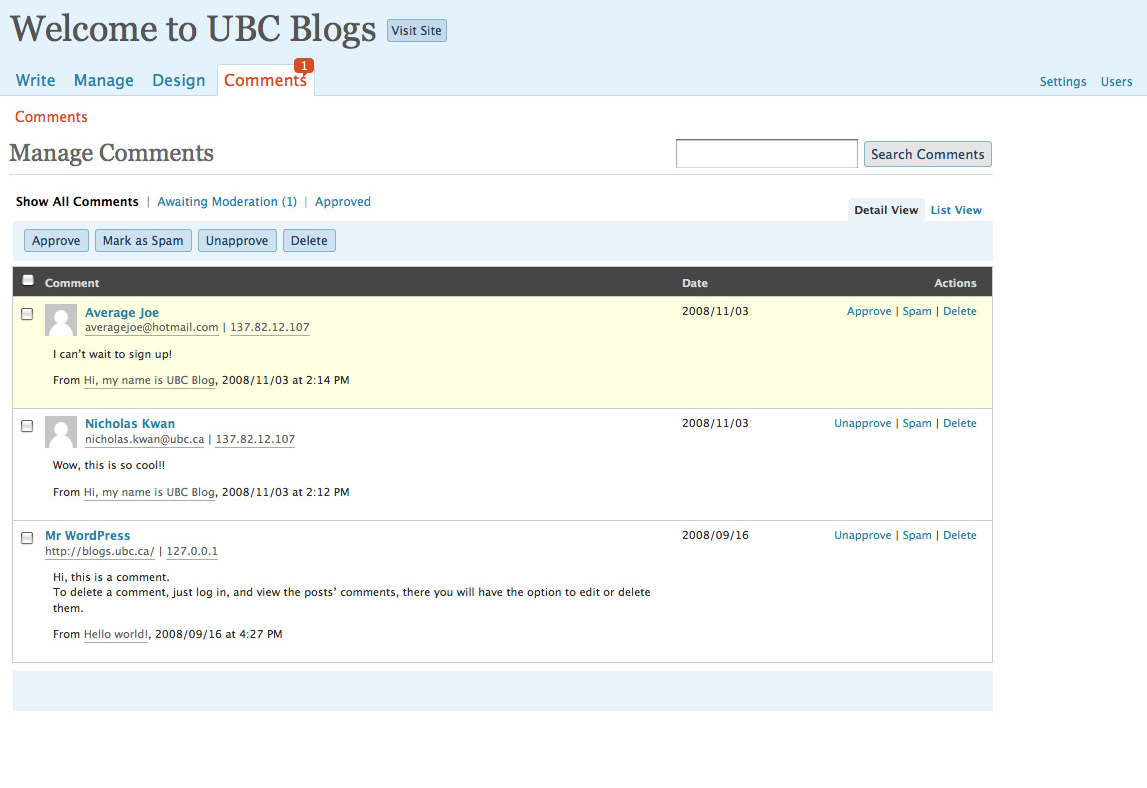Go to Users
Screen dimensions: 1147x788
click(1116, 82)
